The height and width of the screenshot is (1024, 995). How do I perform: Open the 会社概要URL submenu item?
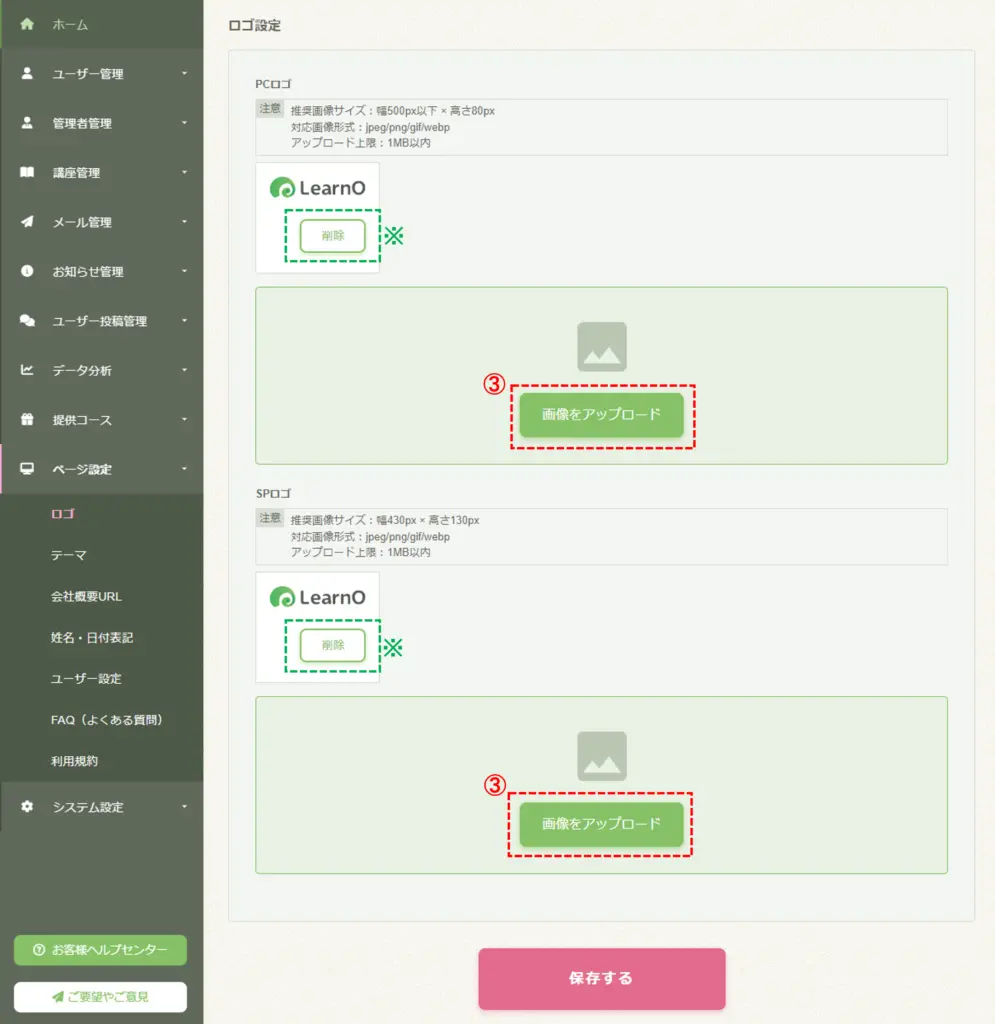click(86, 596)
